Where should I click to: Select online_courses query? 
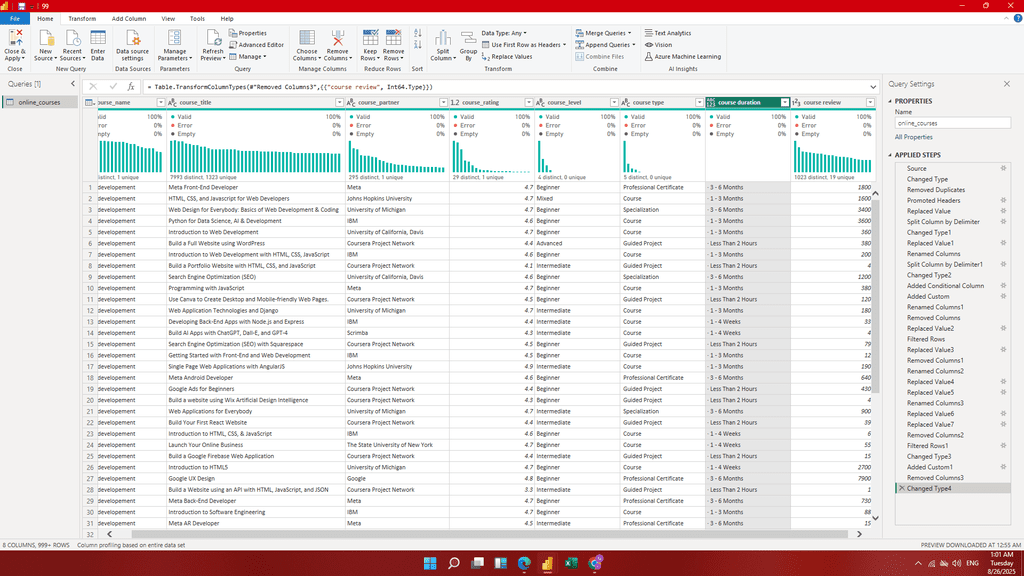39,103
